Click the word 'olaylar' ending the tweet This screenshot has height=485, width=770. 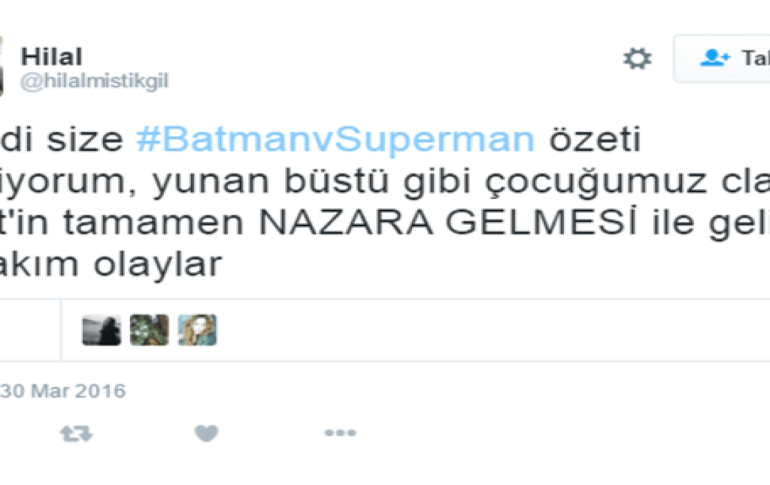tap(158, 265)
